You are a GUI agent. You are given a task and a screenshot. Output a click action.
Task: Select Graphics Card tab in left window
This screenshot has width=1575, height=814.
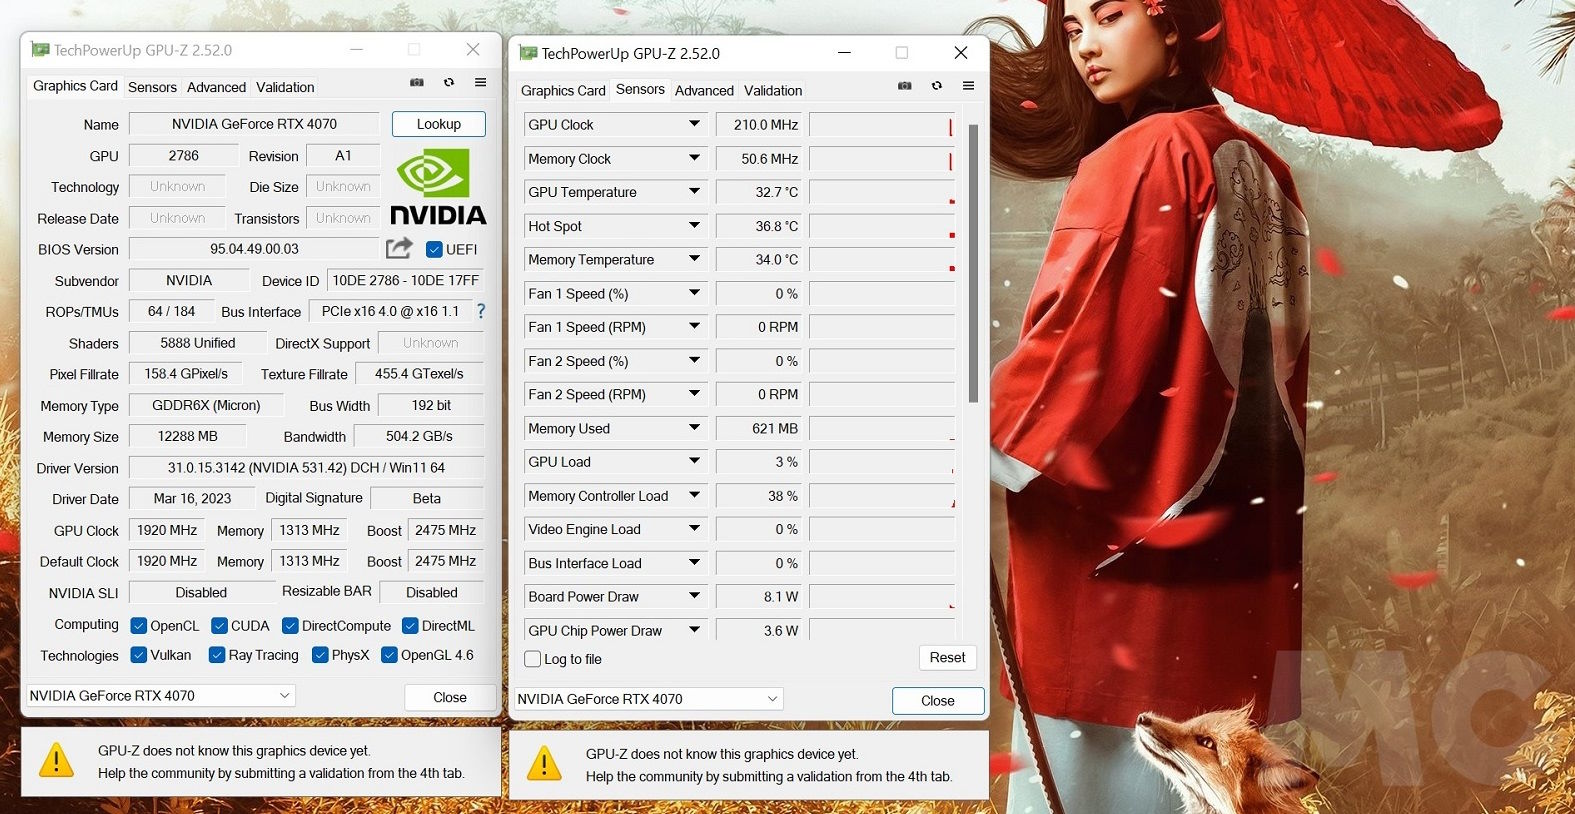coord(75,86)
